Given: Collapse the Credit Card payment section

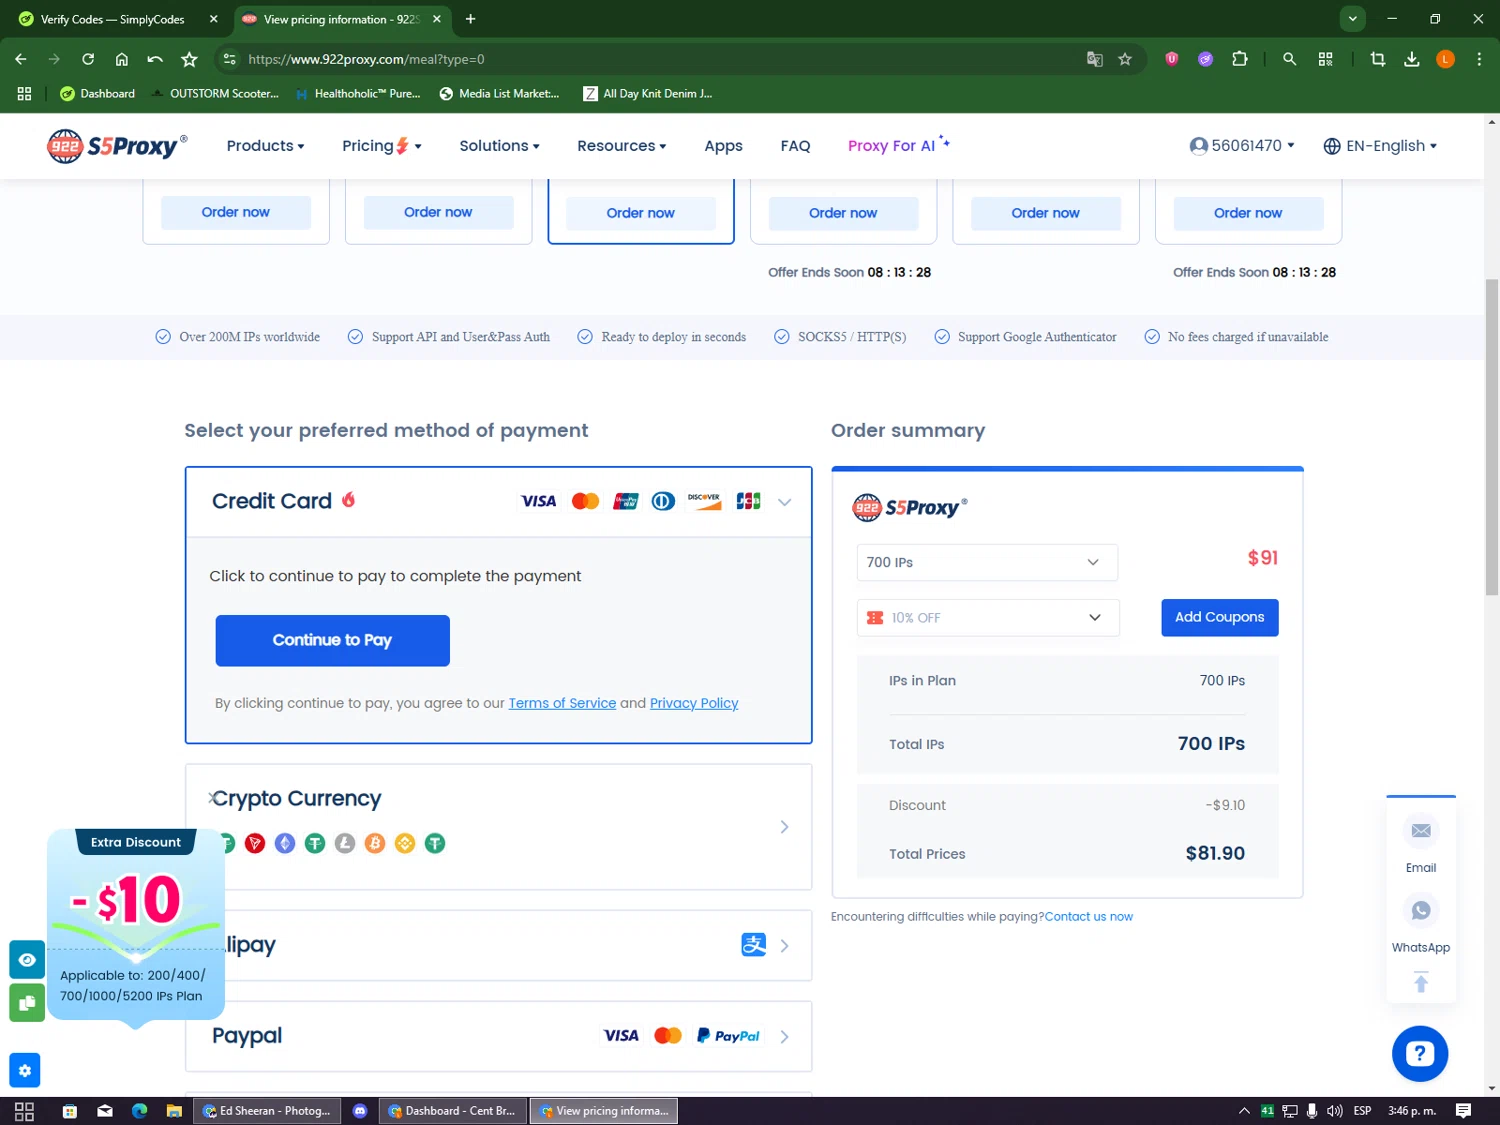Looking at the screenshot, I should (x=785, y=502).
